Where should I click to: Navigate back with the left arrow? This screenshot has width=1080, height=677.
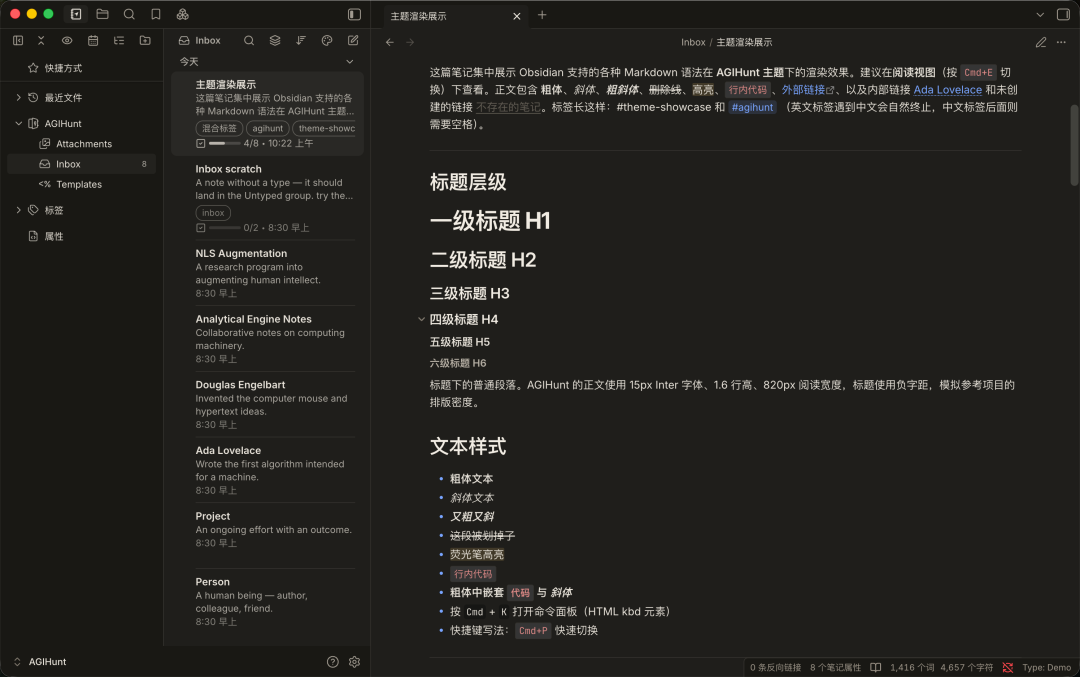tap(390, 42)
